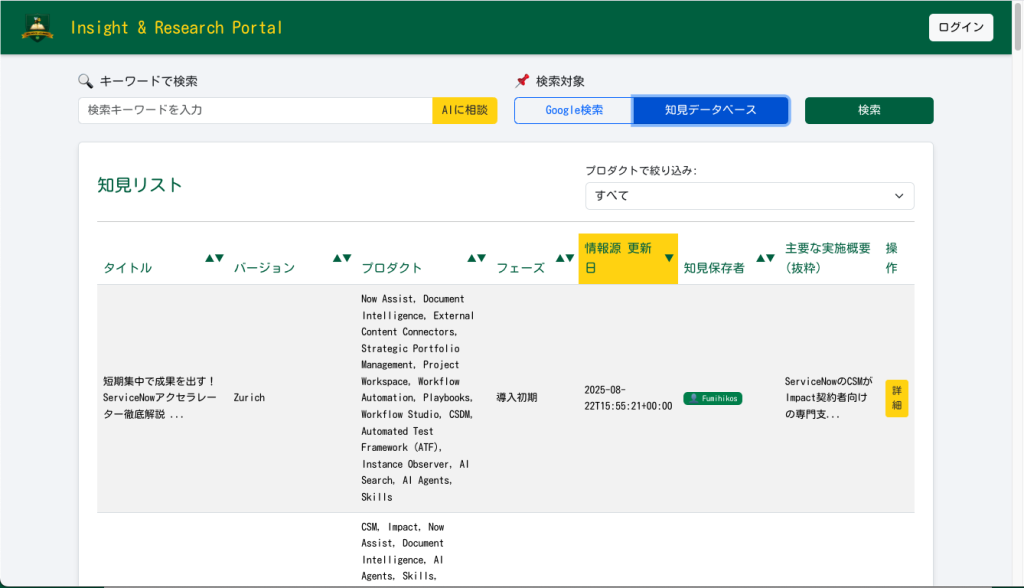Open the プロダクトで絞り込み dropdown
1024x588 pixels.
pos(749,196)
